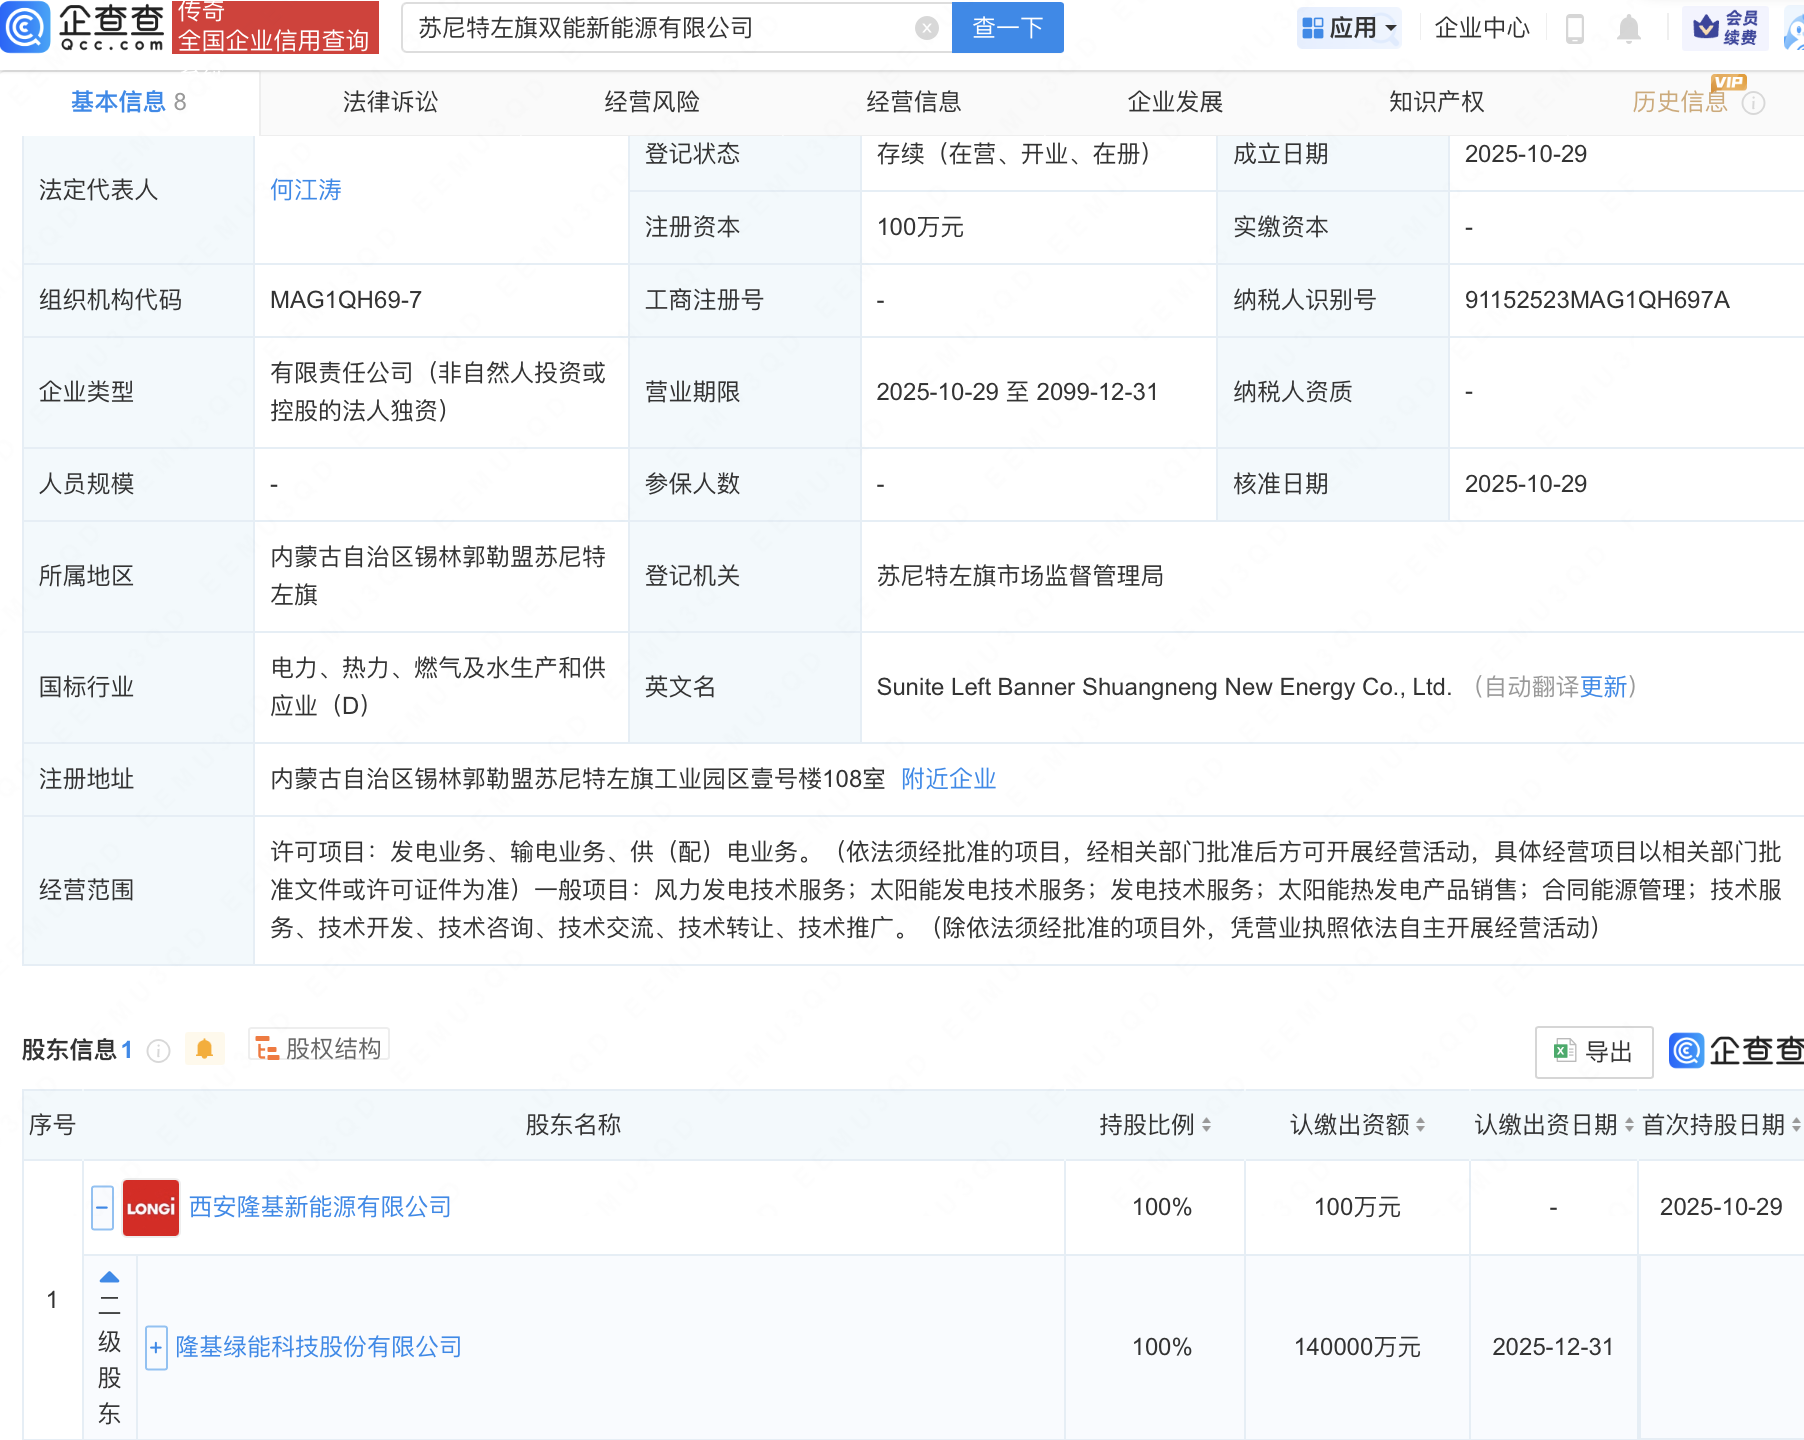This screenshot has width=1804, height=1440.
Task: Open notifications bell in top bar
Action: pos(1628,29)
